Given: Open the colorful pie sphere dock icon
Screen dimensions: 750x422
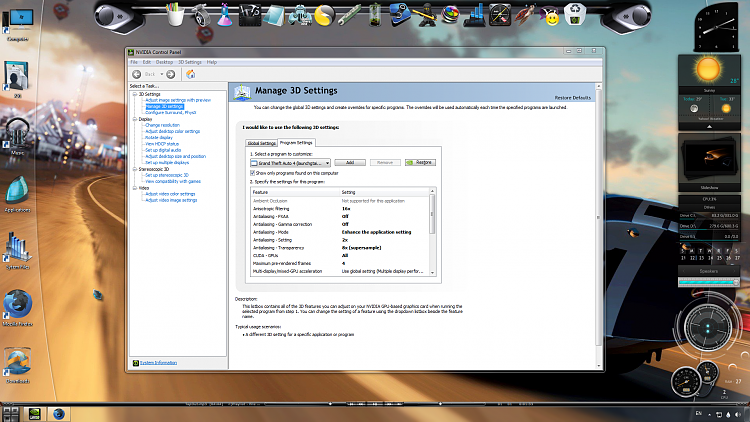Looking at the screenshot, I should coord(450,15).
